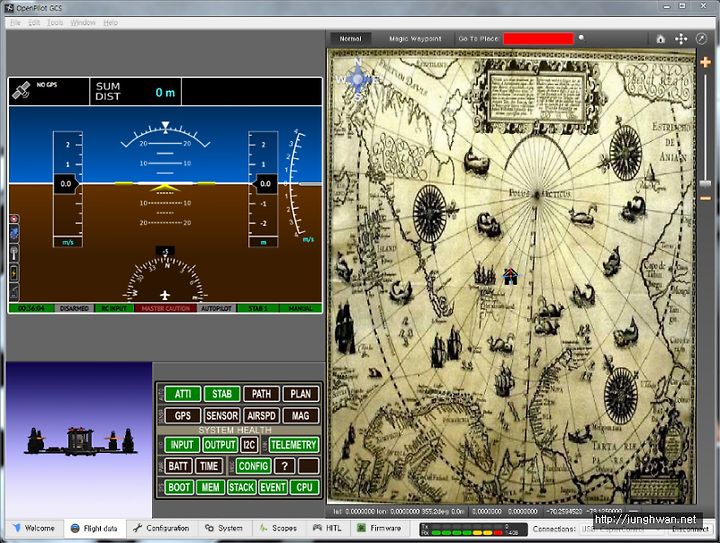The width and height of the screenshot is (720, 543).
Task: Switch to the Scopes tab
Action: click(279, 528)
